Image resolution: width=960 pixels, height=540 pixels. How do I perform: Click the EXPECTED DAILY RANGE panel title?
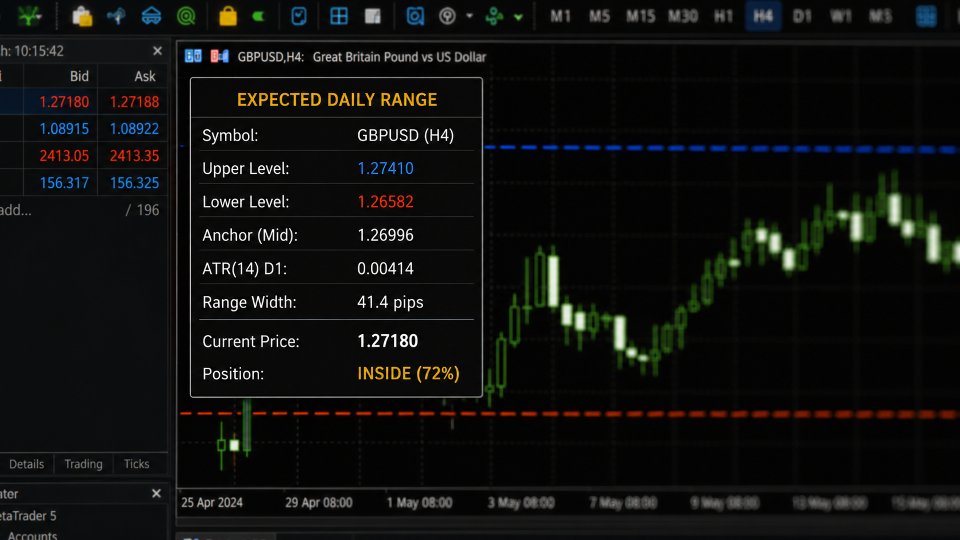(x=337, y=100)
